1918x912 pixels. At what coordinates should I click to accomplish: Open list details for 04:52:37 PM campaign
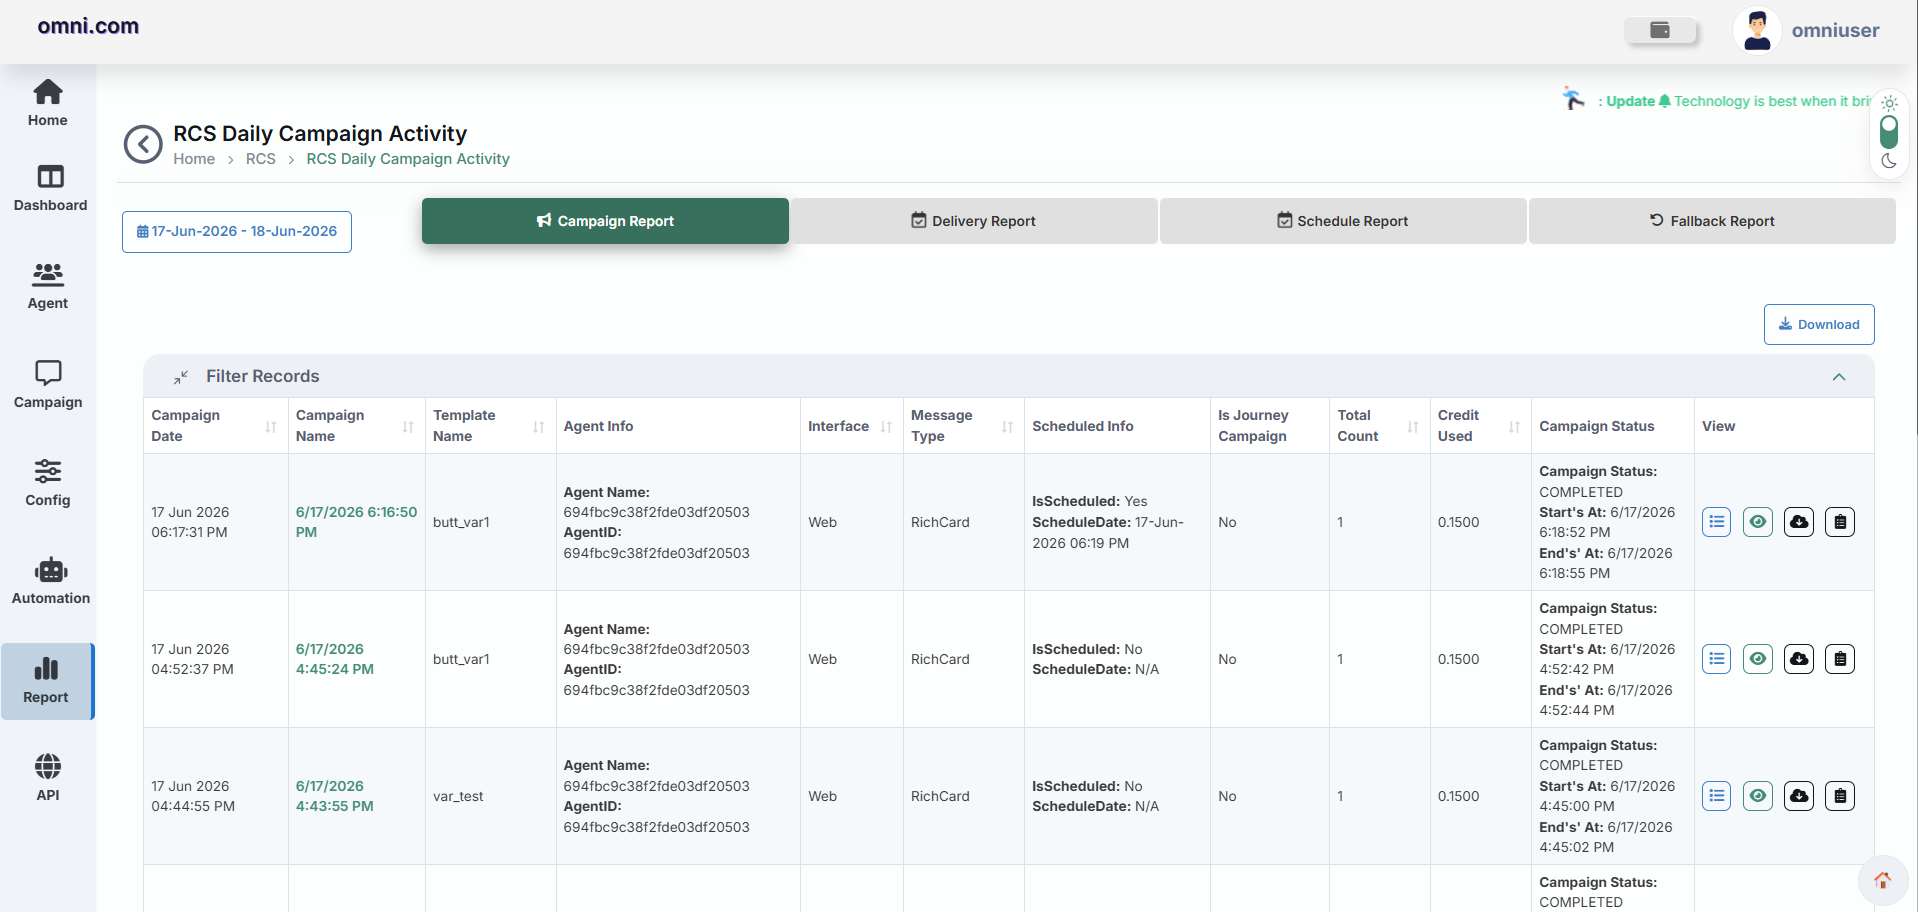coord(1717,659)
